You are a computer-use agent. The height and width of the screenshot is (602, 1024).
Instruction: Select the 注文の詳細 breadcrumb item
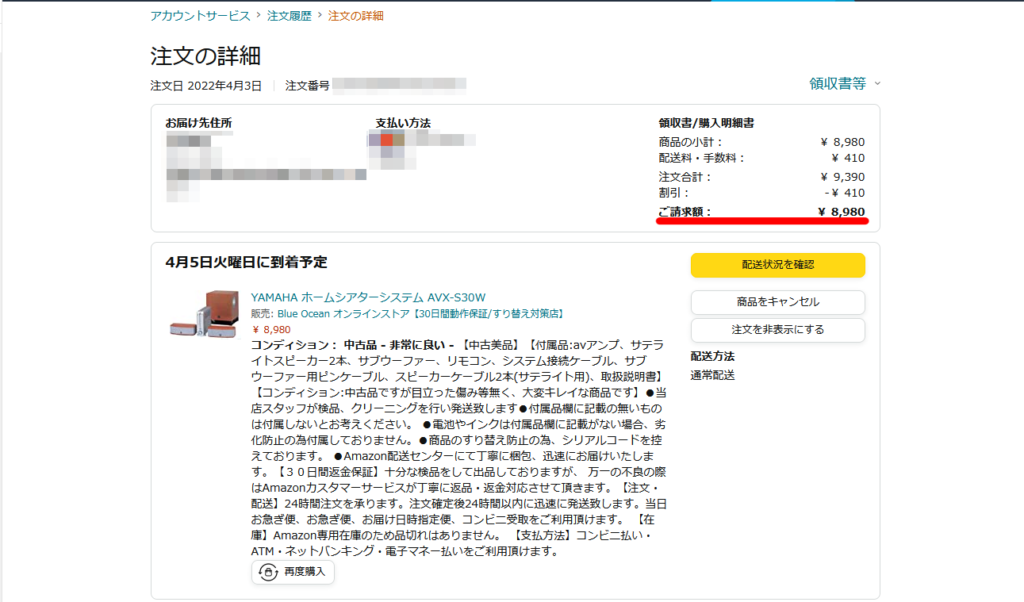[355, 16]
